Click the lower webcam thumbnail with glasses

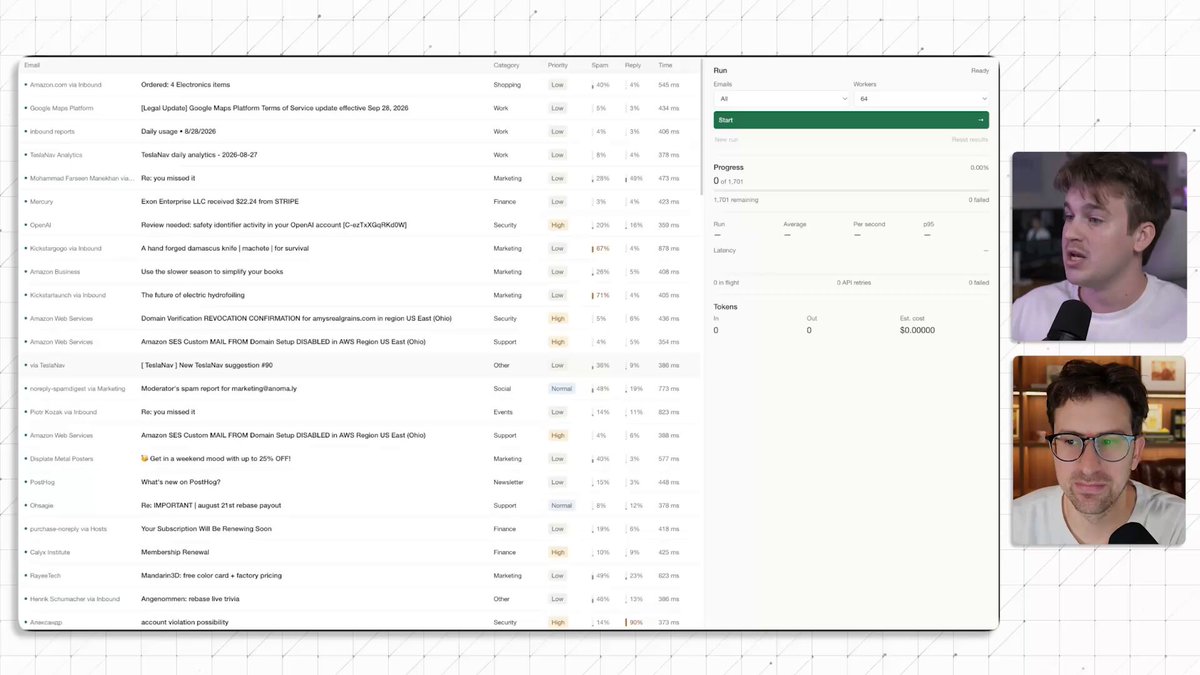click(x=1099, y=451)
